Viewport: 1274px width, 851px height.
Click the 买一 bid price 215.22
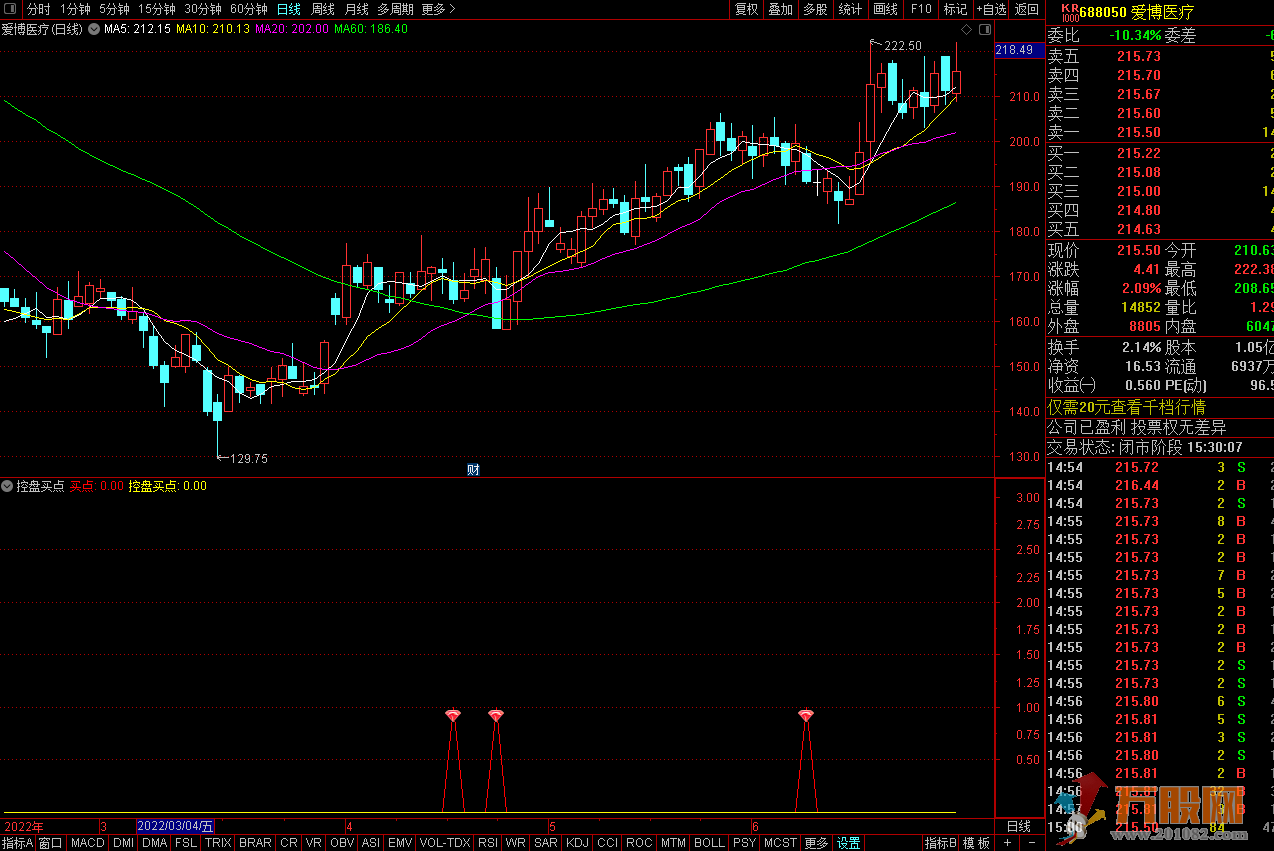point(1139,153)
